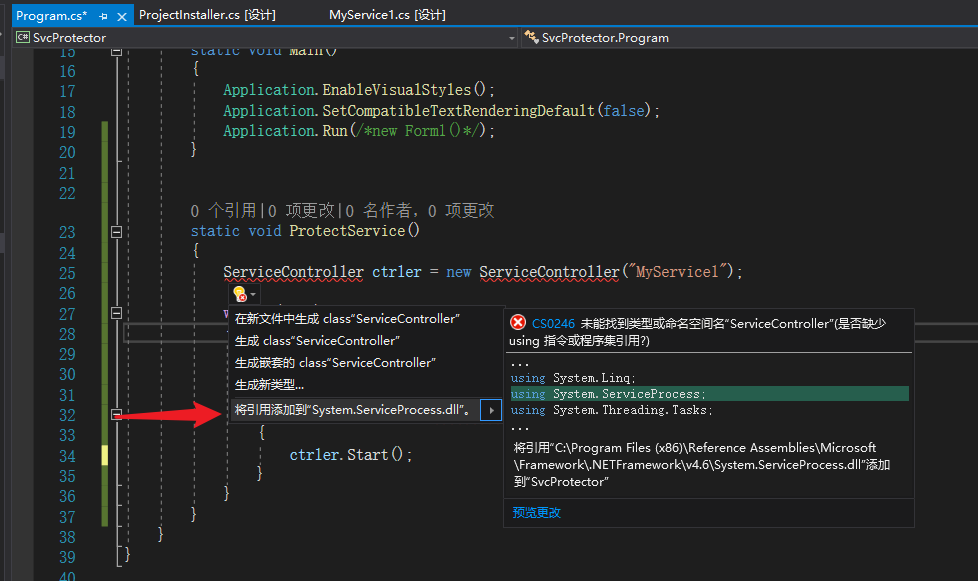Click the C# project icon in SvcProtector dropdown

point(22,37)
